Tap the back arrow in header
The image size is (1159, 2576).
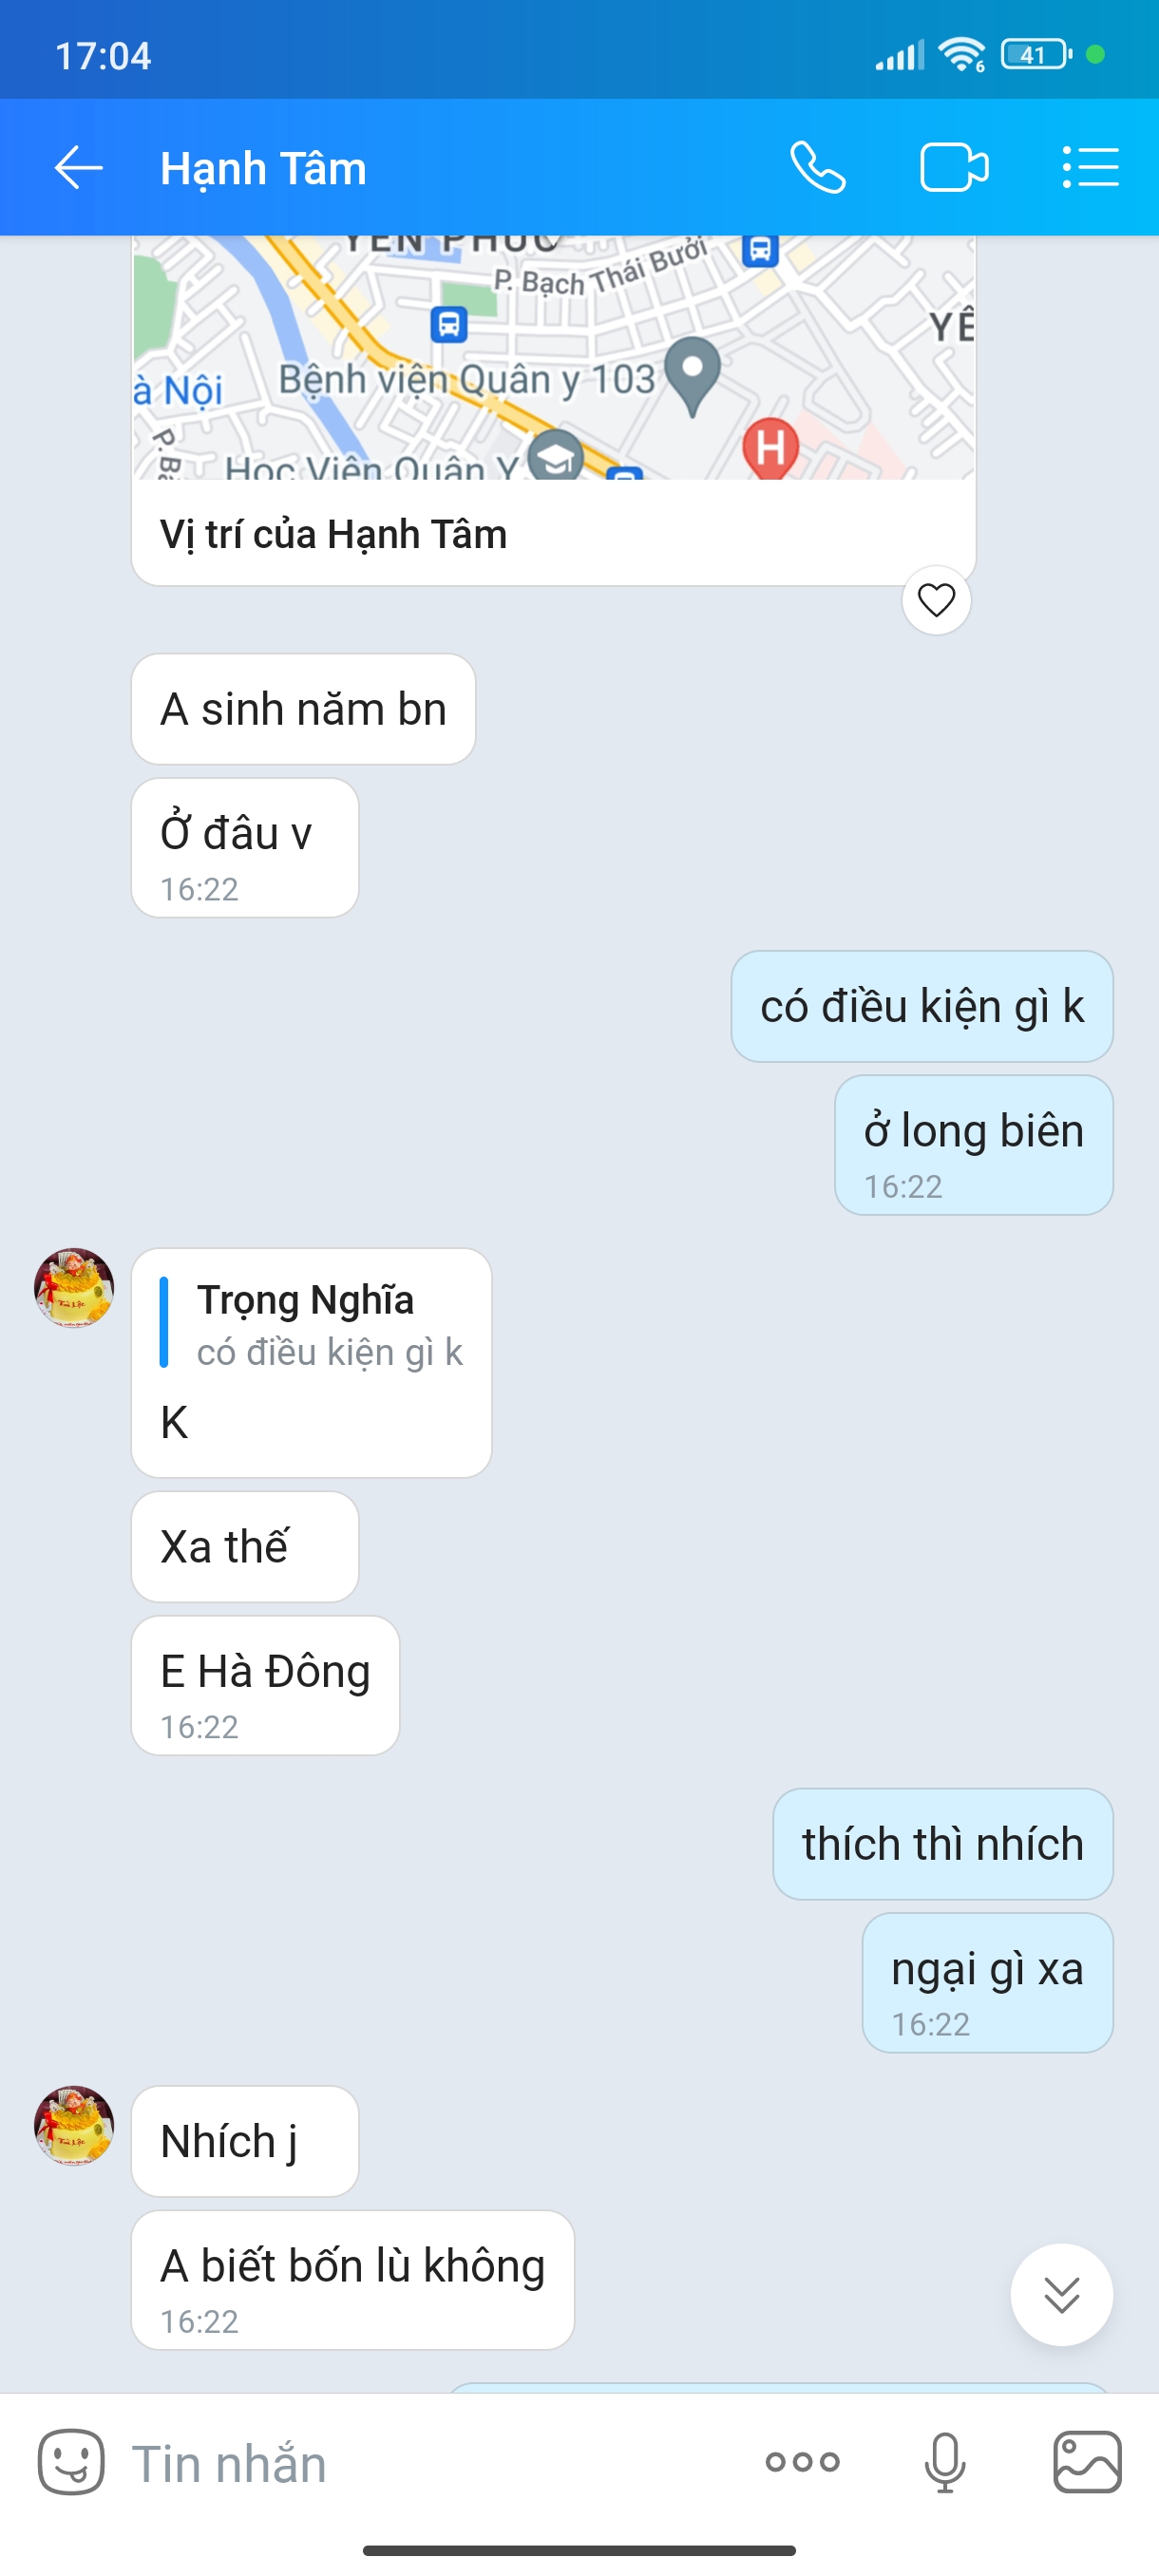78,167
